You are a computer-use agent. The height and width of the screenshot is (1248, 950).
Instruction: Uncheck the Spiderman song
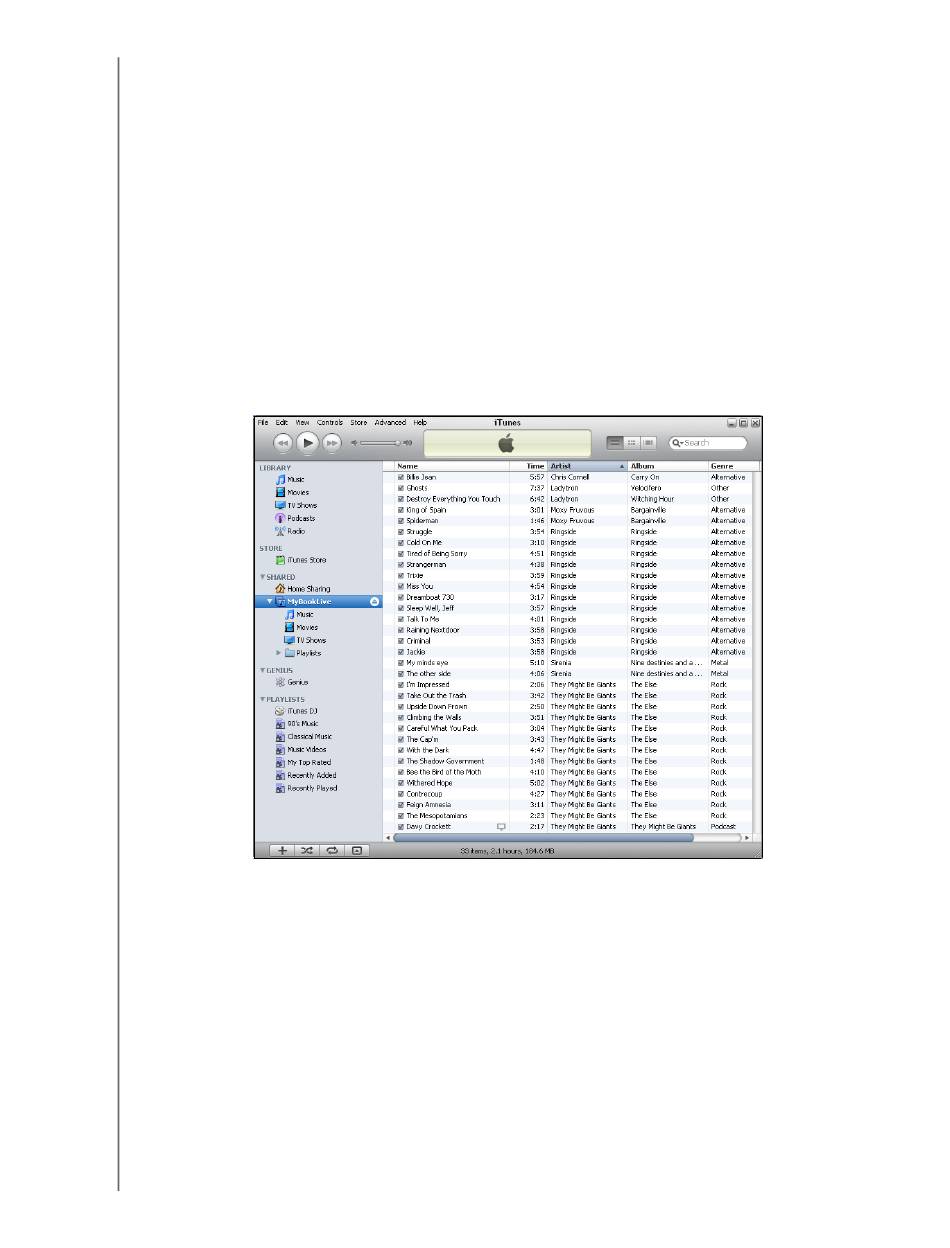pos(401,522)
